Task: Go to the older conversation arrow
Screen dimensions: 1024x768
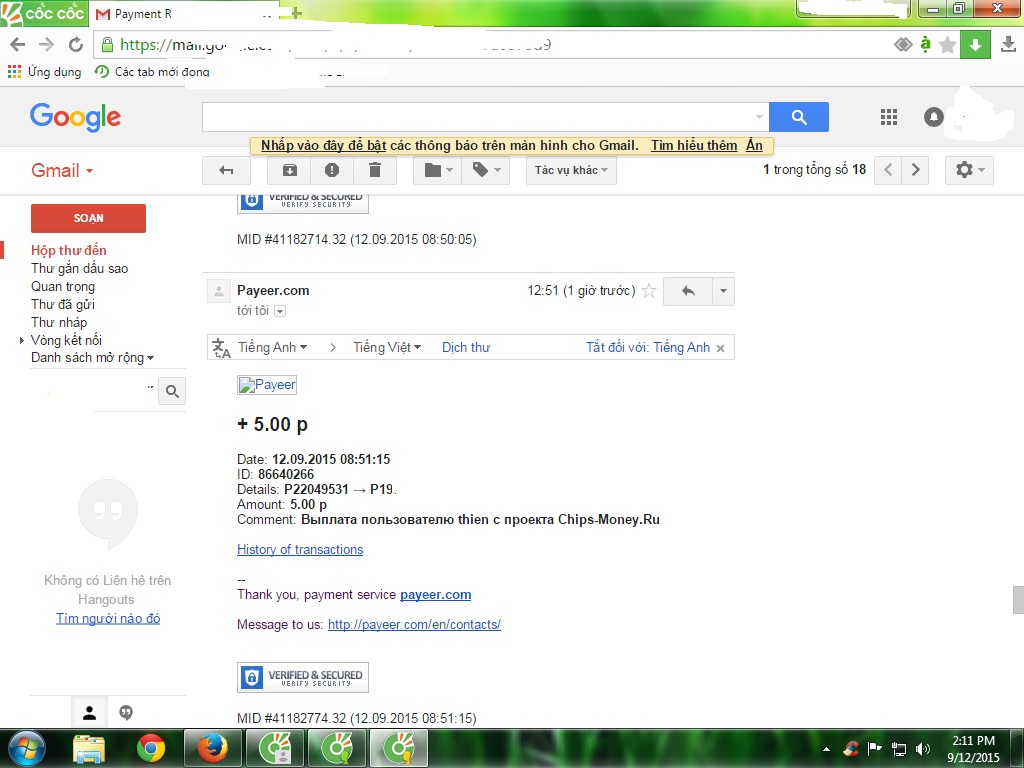Action: (x=915, y=170)
